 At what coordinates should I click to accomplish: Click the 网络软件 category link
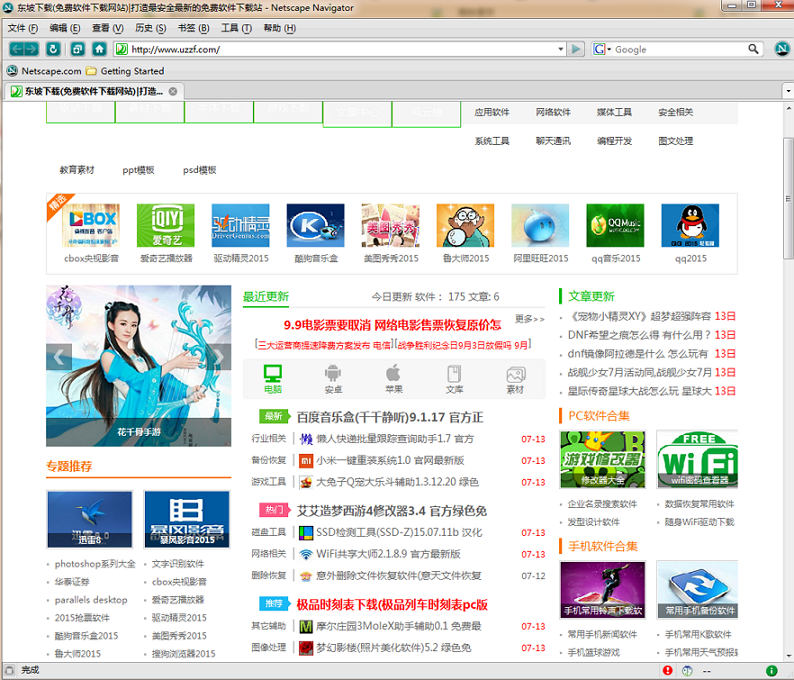pyautogui.click(x=553, y=112)
